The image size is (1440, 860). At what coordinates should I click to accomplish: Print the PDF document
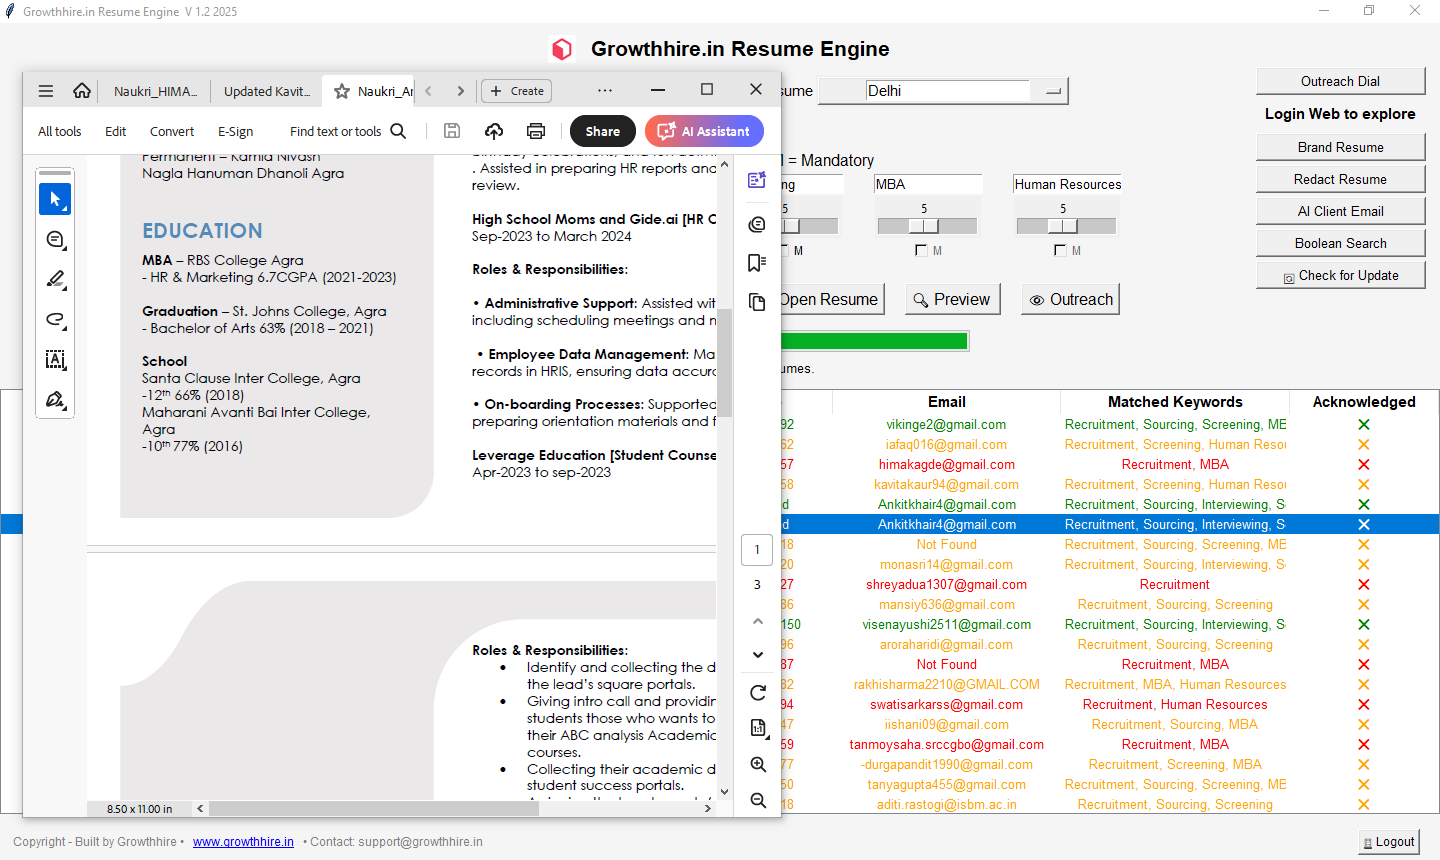[x=536, y=131]
